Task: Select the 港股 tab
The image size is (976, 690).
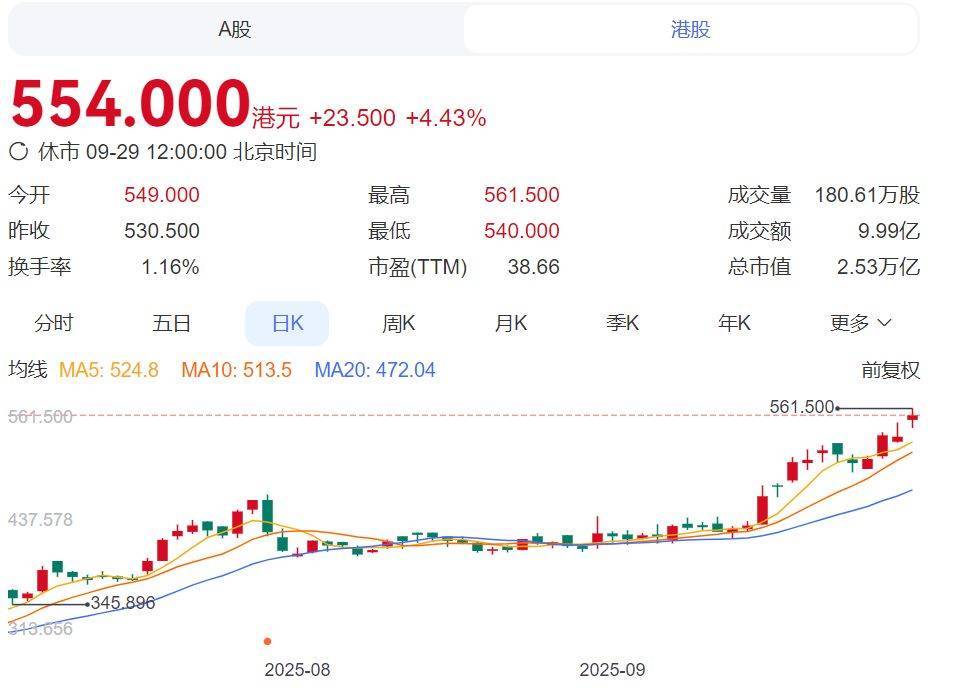Action: [x=690, y=30]
